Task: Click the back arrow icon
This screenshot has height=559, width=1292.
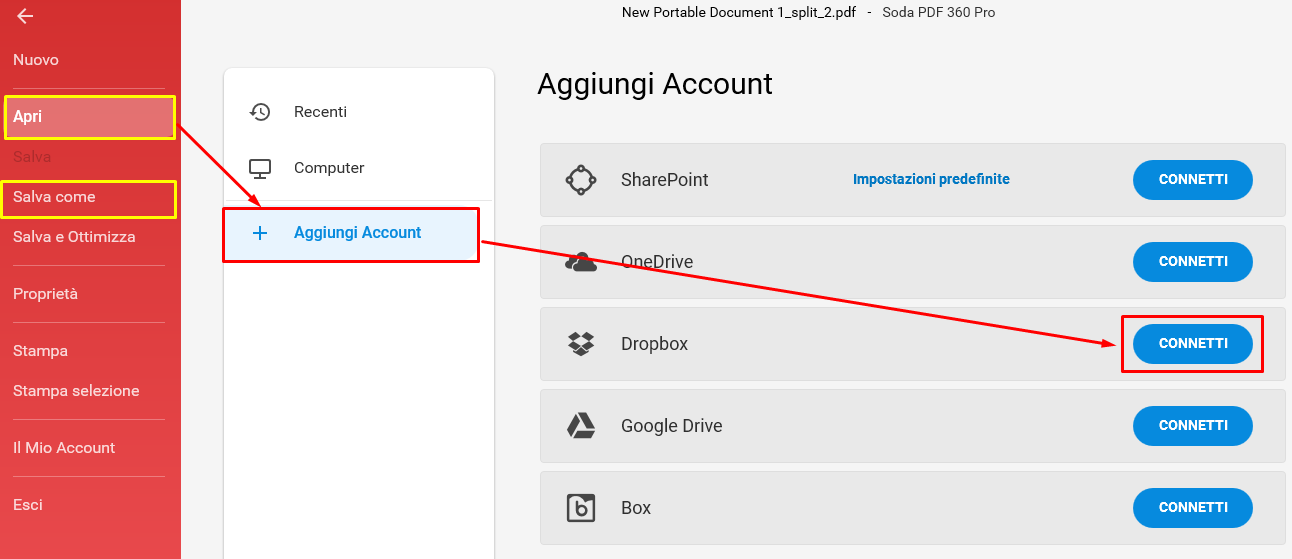Action: click(x=25, y=16)
